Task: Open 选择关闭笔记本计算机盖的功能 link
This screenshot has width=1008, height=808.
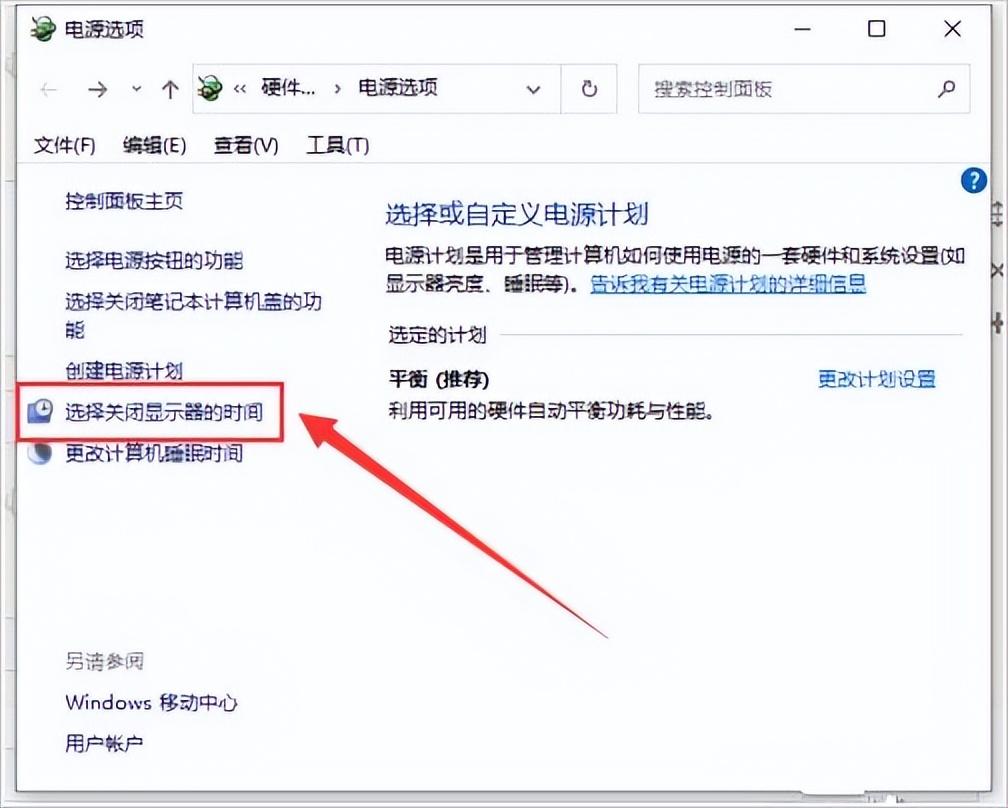Action: pyautogui.click(x=193, y=315)
